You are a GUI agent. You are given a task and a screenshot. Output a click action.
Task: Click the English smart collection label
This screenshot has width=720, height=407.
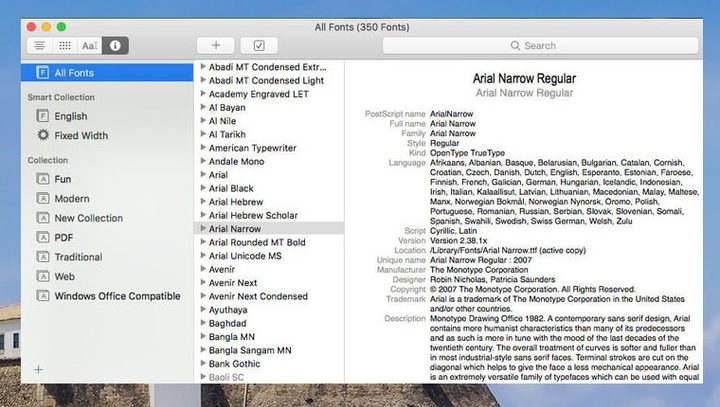71,116
